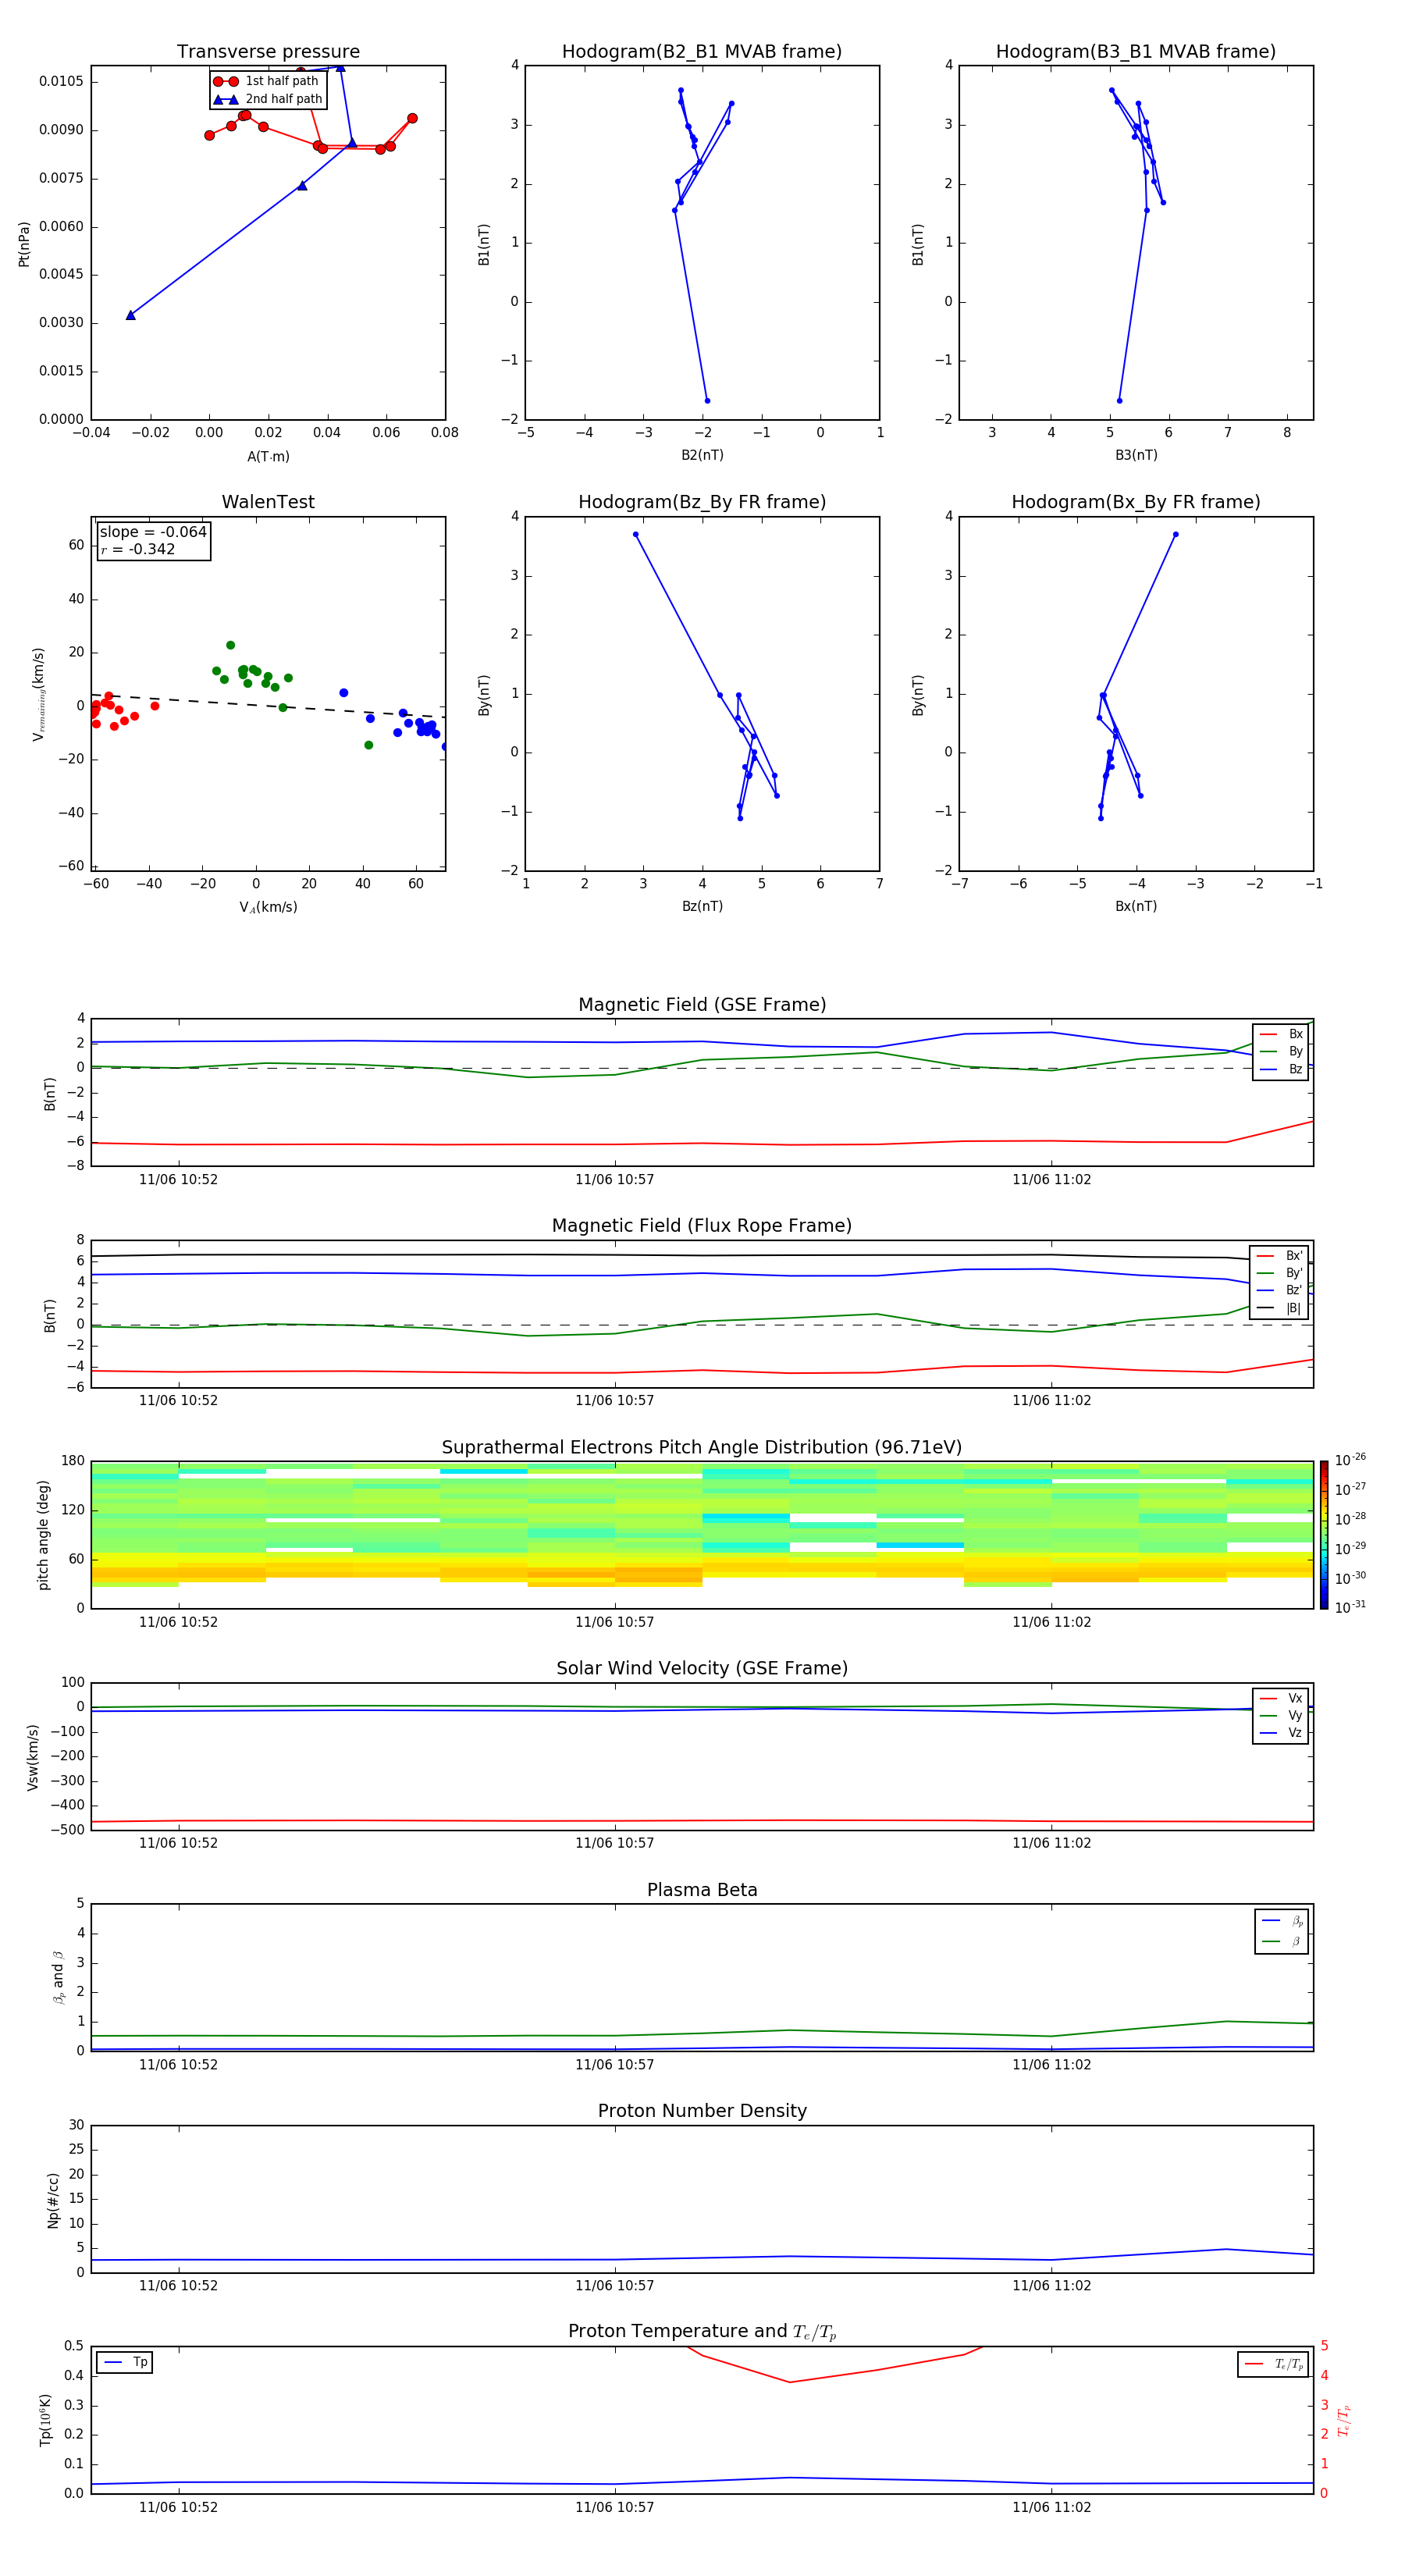This screenshot has height=2576, width=1405.
Task: Select the "Proton Temperature and Te/Tp" title
Action: tap(702, 2332)
